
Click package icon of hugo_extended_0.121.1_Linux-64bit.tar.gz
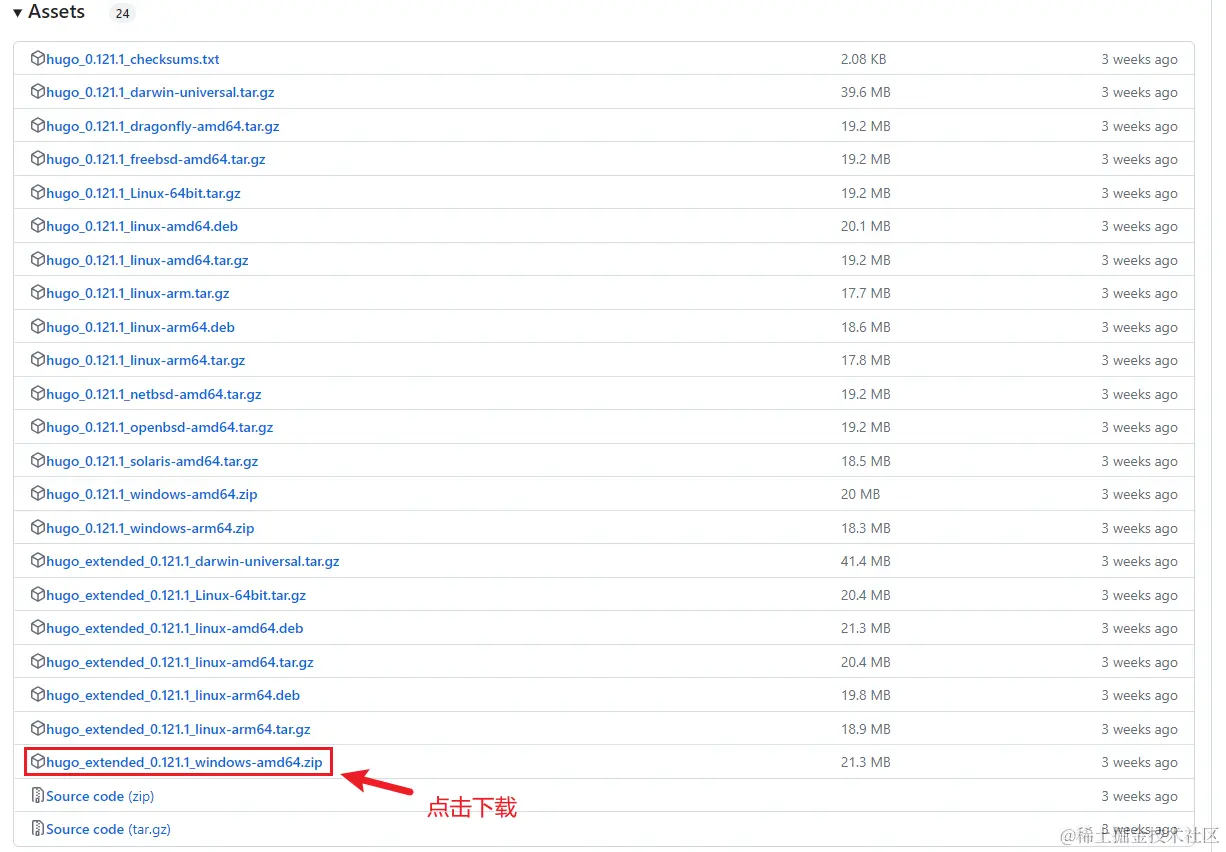tap(38, 595)
